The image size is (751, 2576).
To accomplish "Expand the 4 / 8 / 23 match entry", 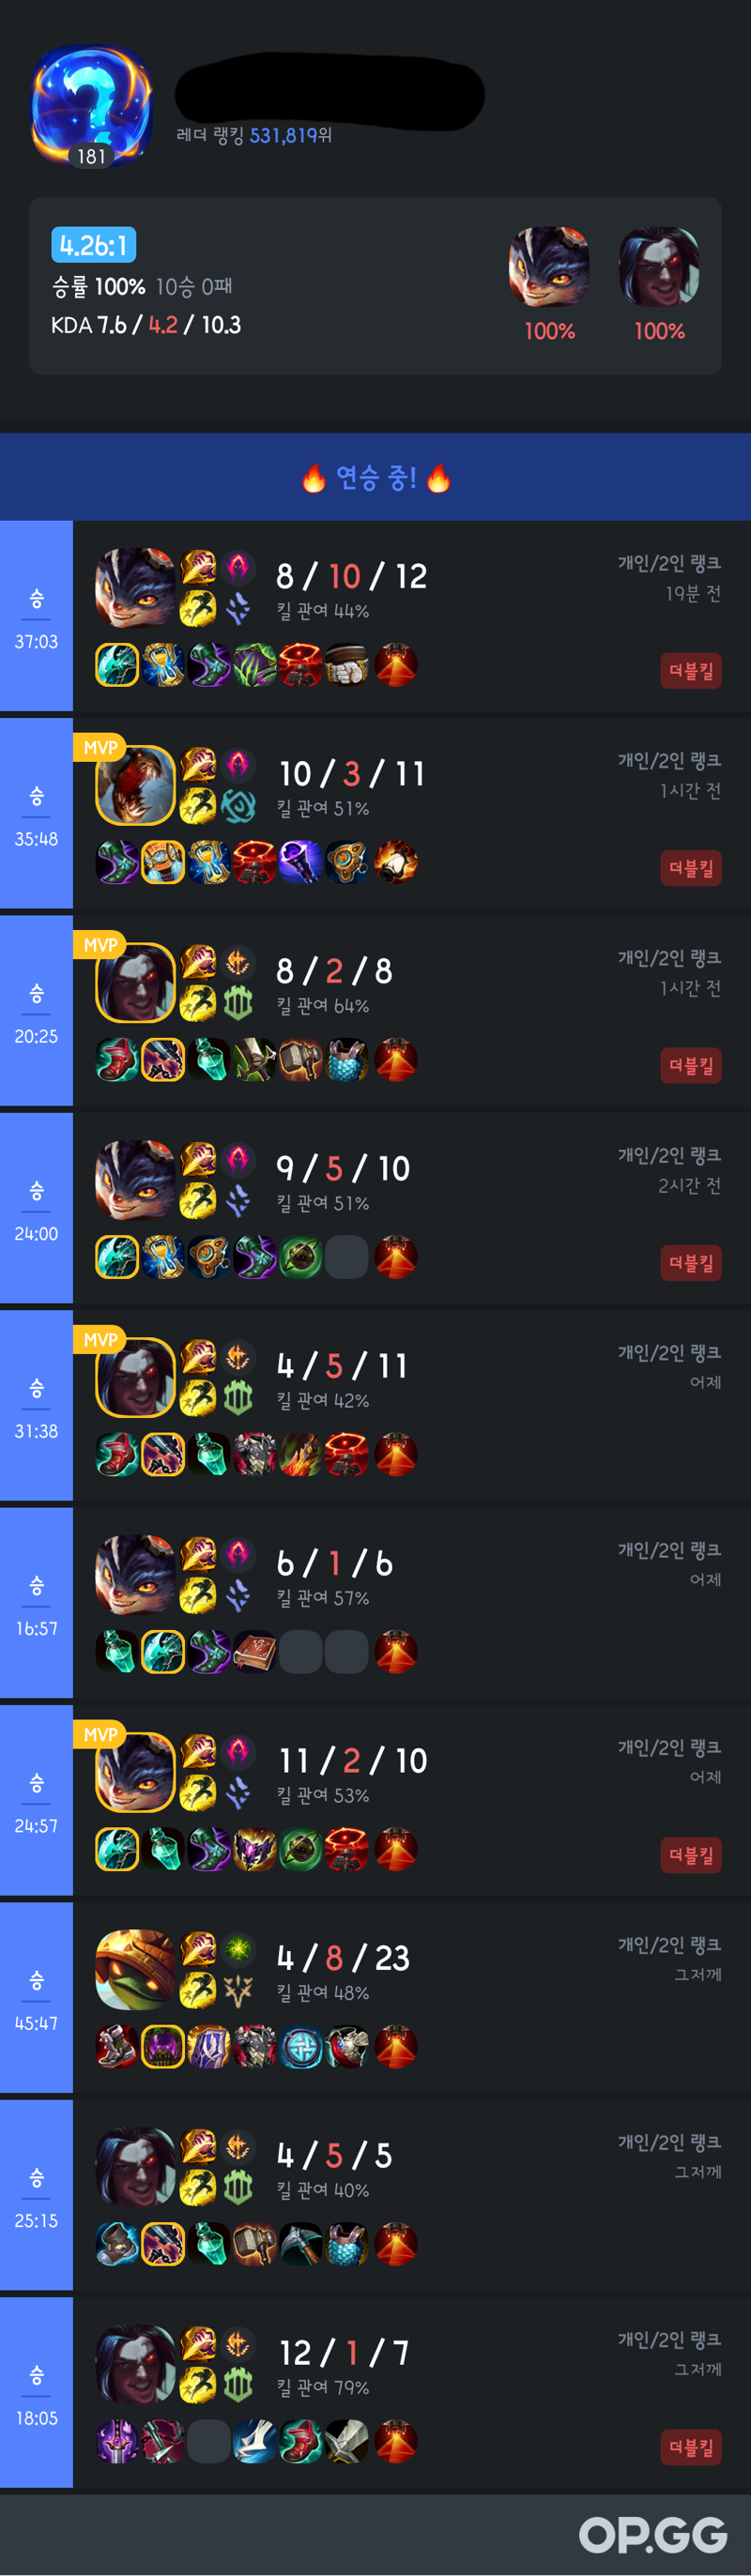I will coord(375,1997).
